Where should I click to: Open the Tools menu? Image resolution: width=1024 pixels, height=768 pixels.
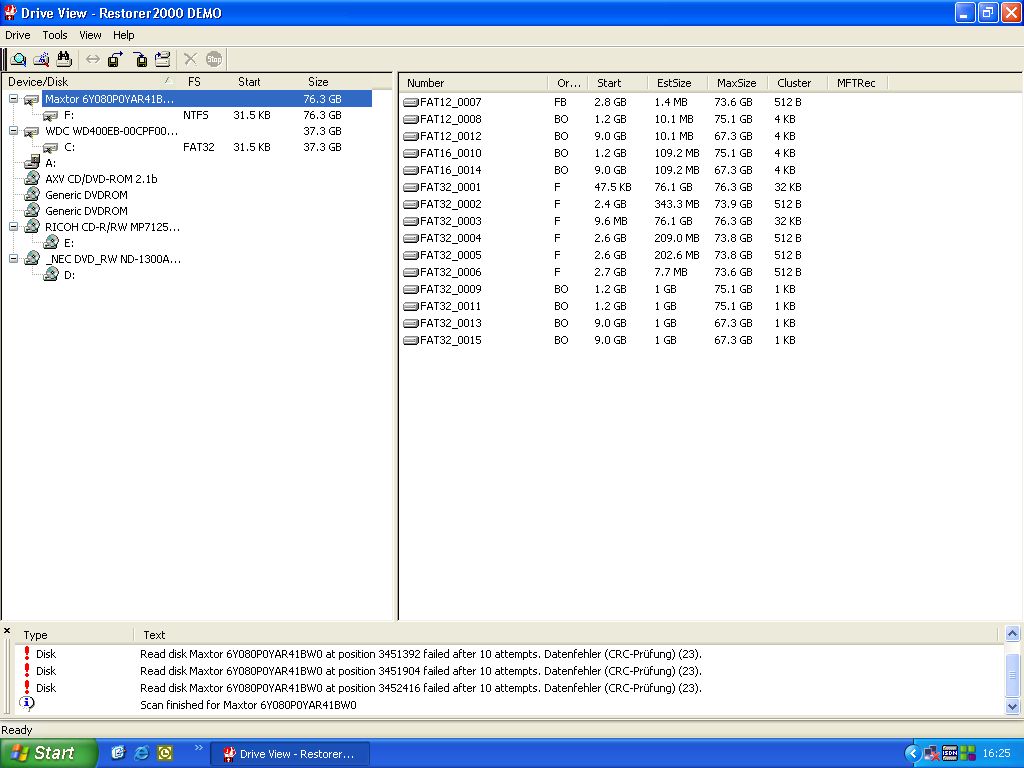click(x=55, y=35)
